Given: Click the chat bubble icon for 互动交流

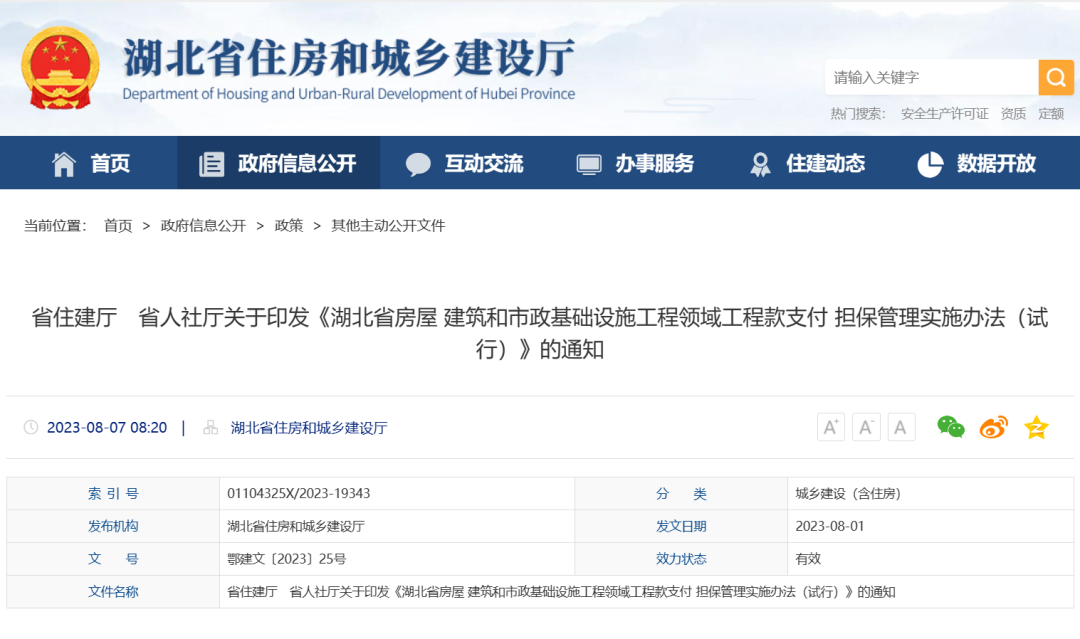Looking at the screenshot, I should 417,163.
